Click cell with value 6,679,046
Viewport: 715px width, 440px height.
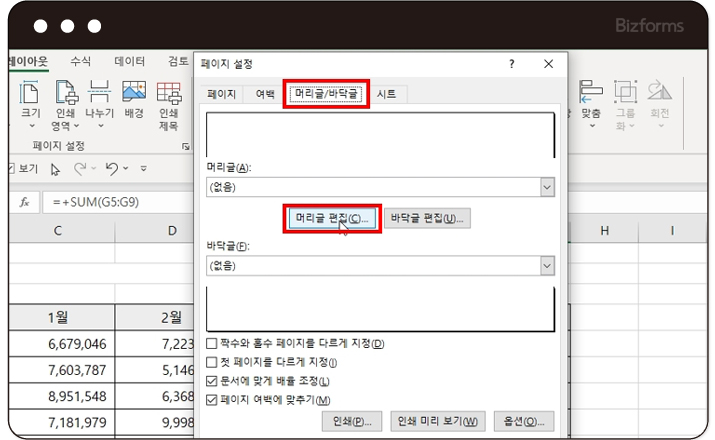61,344
